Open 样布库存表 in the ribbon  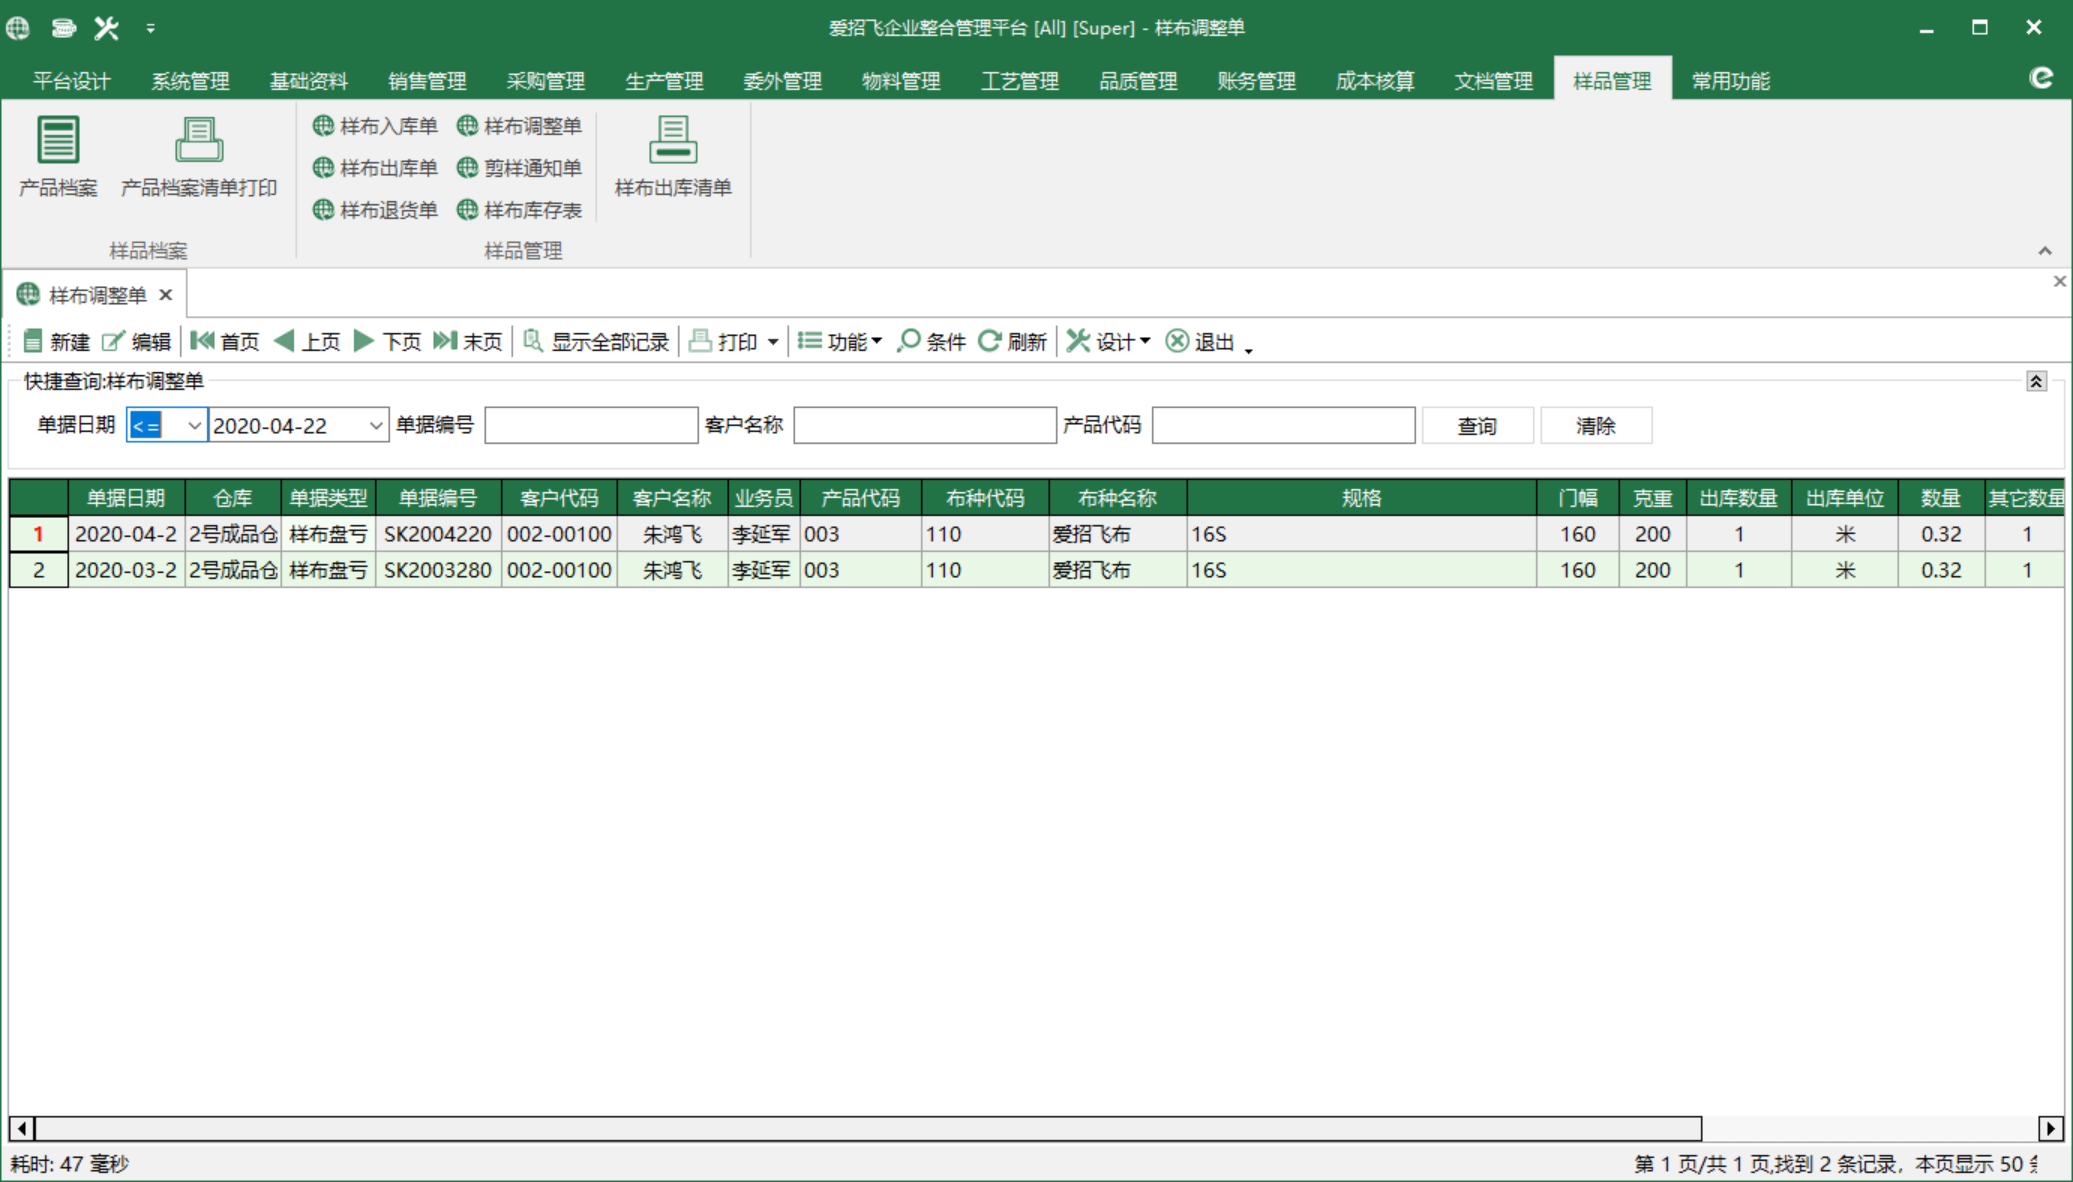[519, 210]
